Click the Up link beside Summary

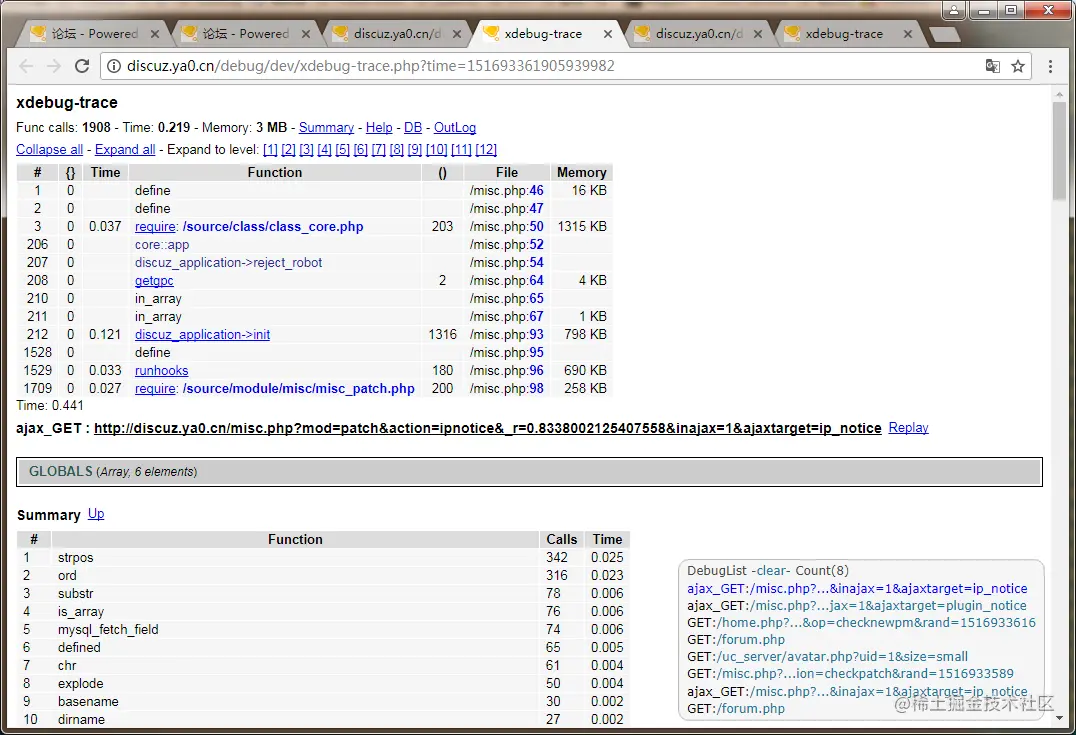pyautogui.click(x=96, y=513)
